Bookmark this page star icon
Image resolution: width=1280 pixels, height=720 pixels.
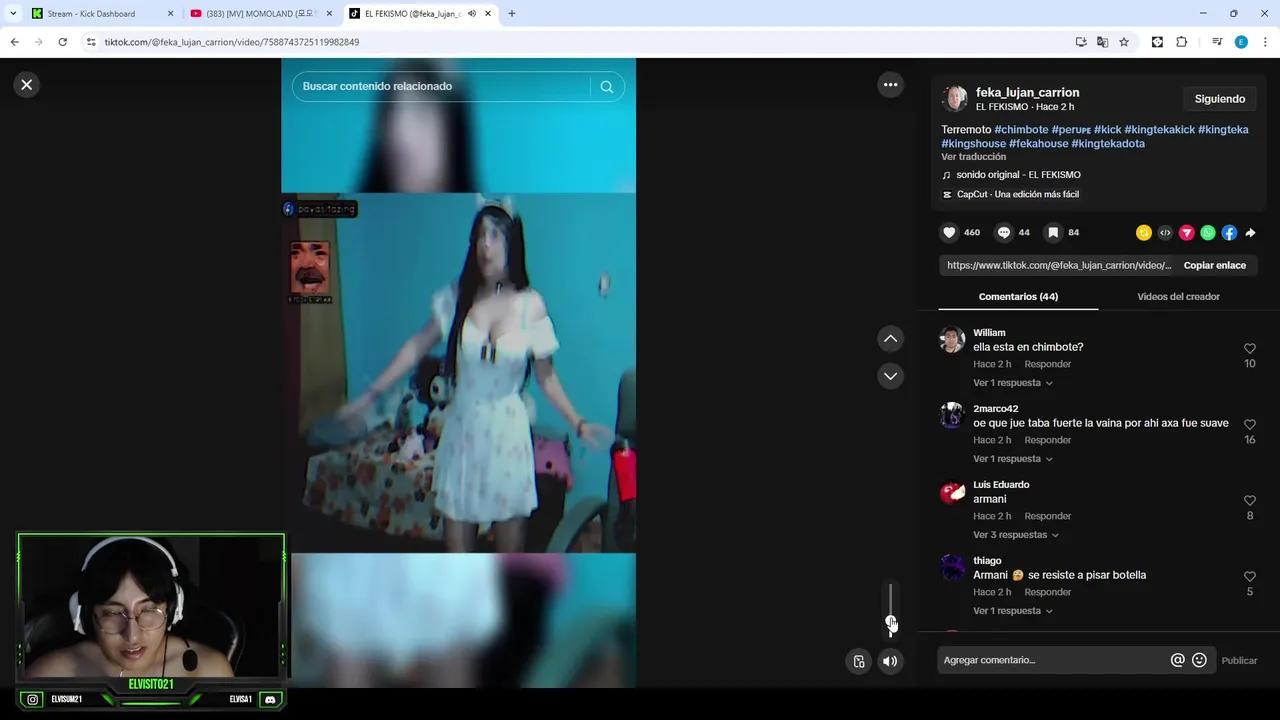click(x=1124, y=42)
